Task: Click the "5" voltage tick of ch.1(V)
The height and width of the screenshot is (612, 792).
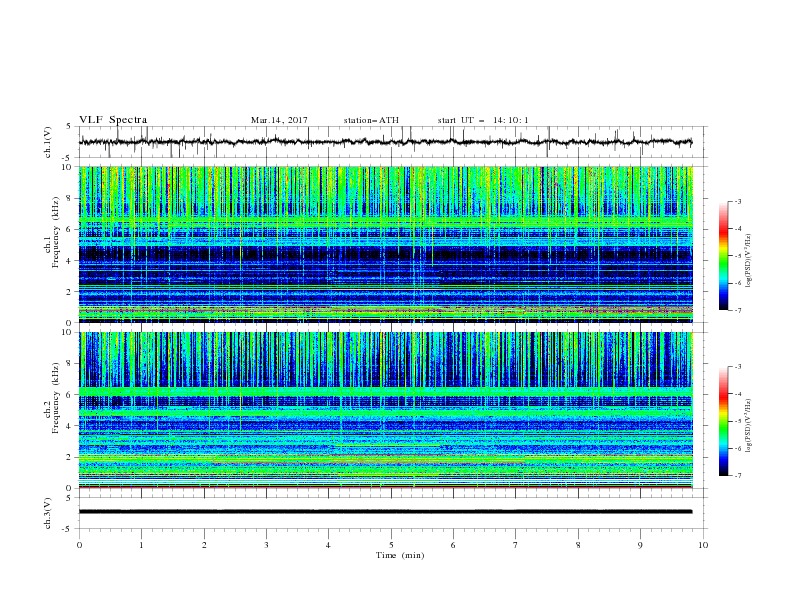Action: pos(69,126)
